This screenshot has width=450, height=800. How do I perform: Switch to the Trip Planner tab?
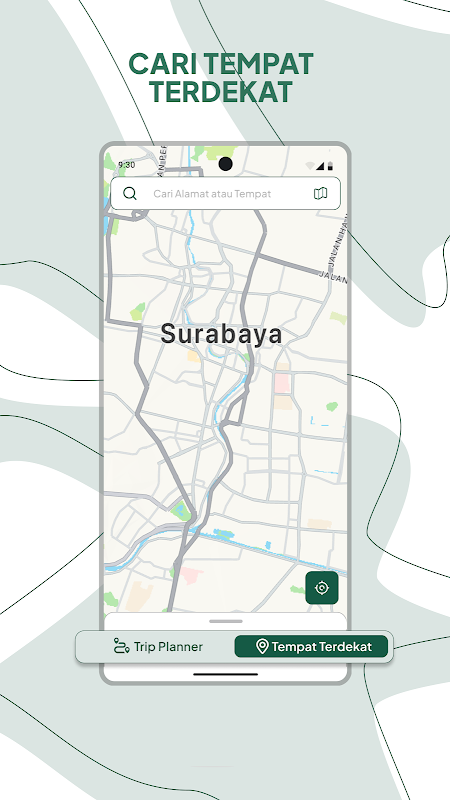tap(158, 646)
